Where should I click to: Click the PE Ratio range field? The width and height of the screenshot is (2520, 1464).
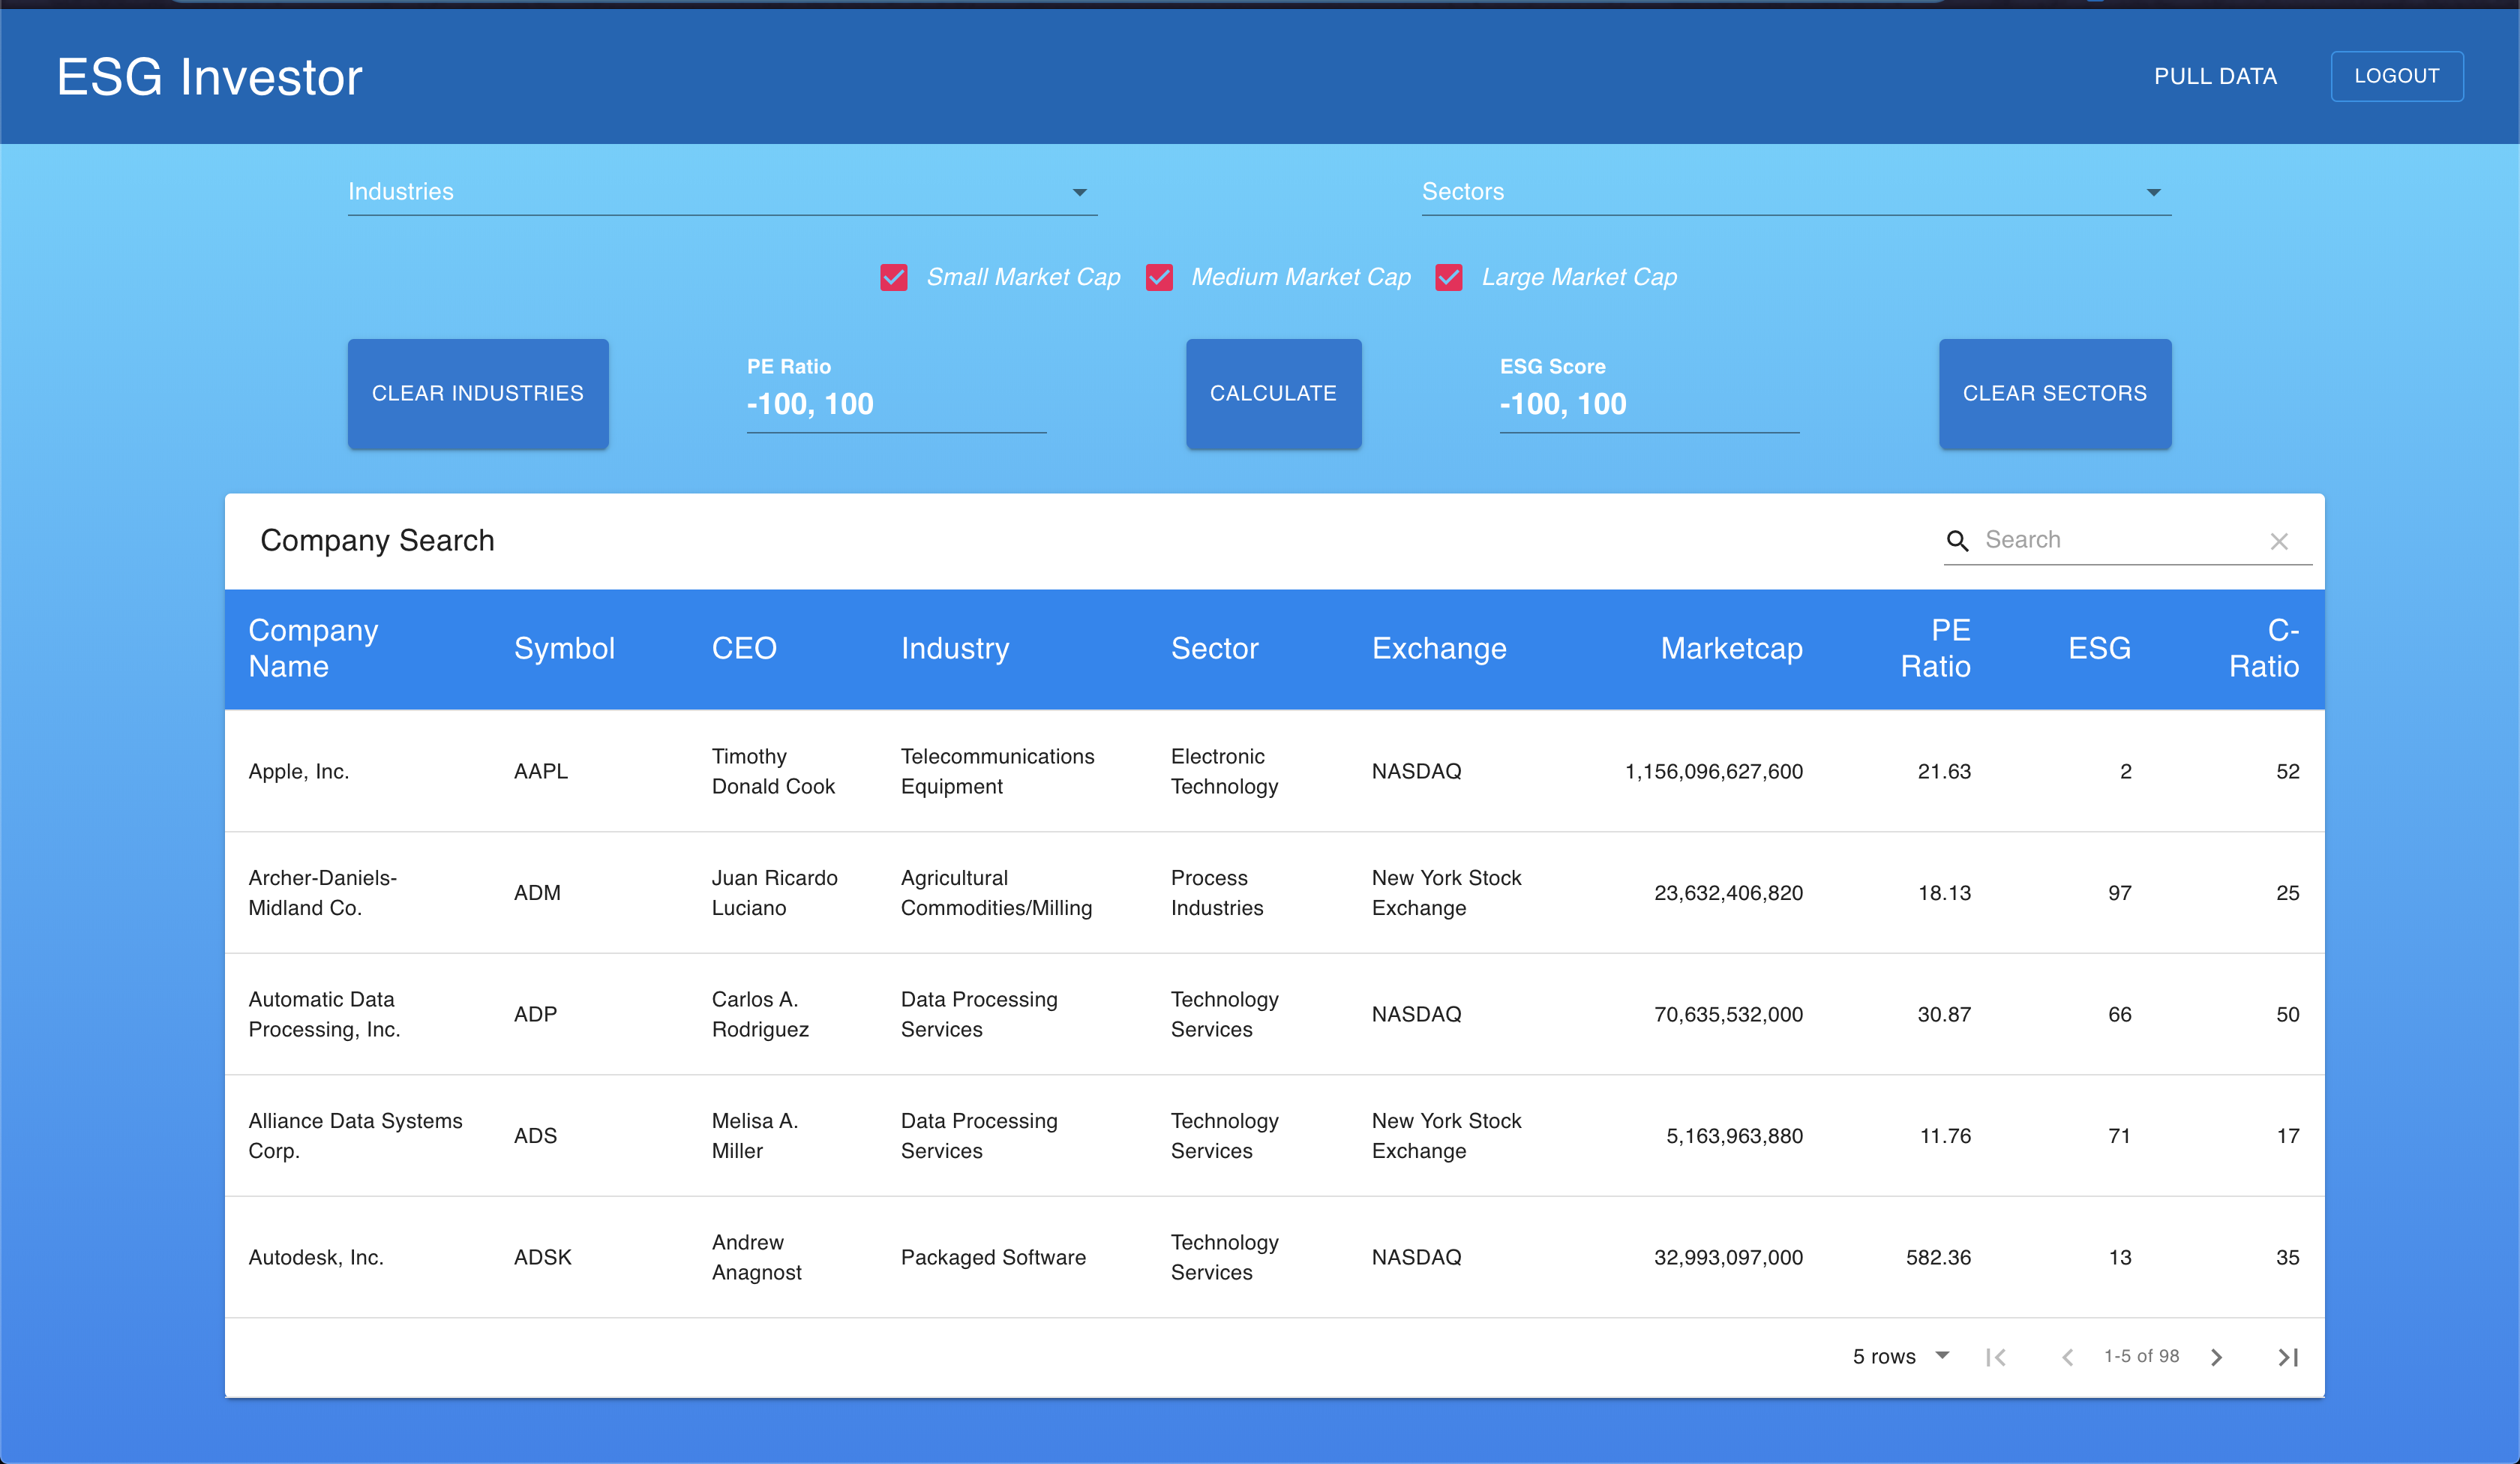[896, 404]
